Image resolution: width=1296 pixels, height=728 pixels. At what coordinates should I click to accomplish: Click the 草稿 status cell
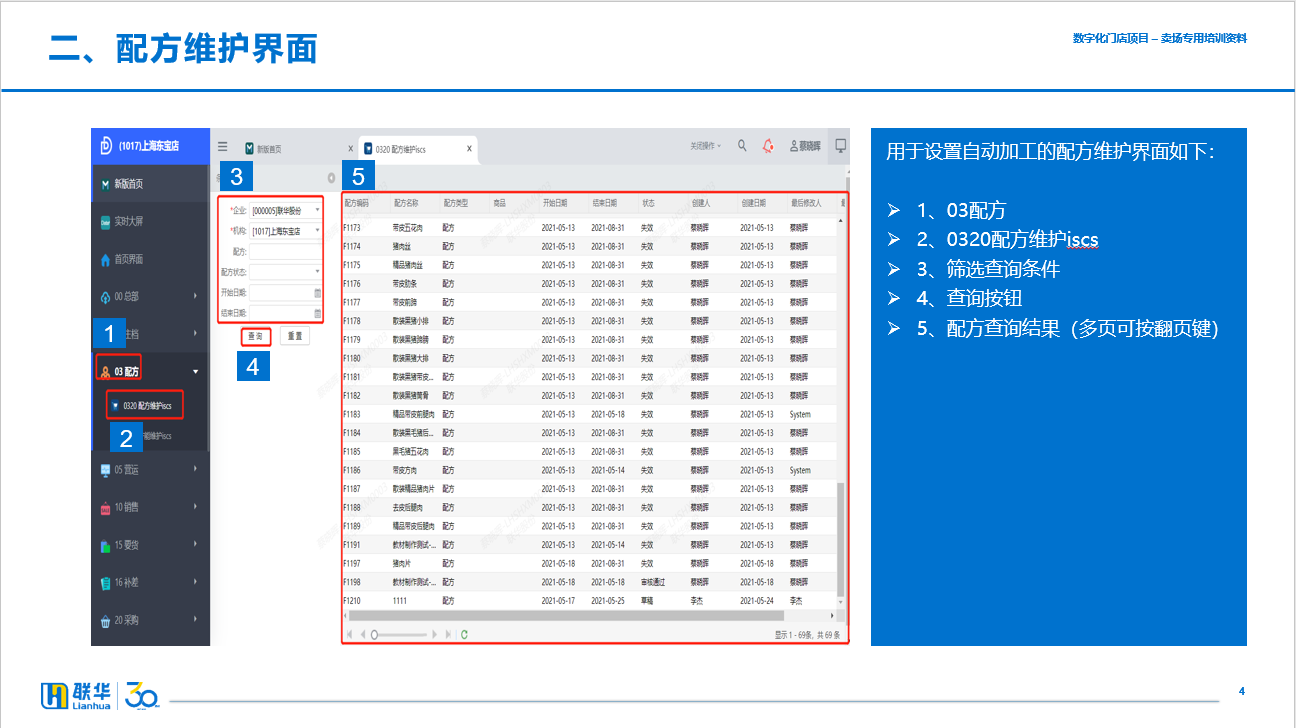point(647,601)
